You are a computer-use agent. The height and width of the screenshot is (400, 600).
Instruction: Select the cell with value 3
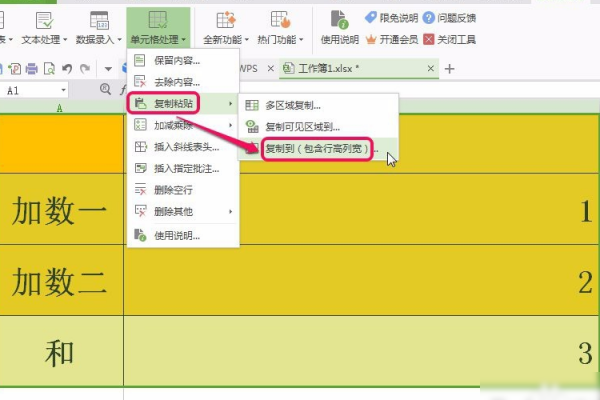(x=361, y=351)
